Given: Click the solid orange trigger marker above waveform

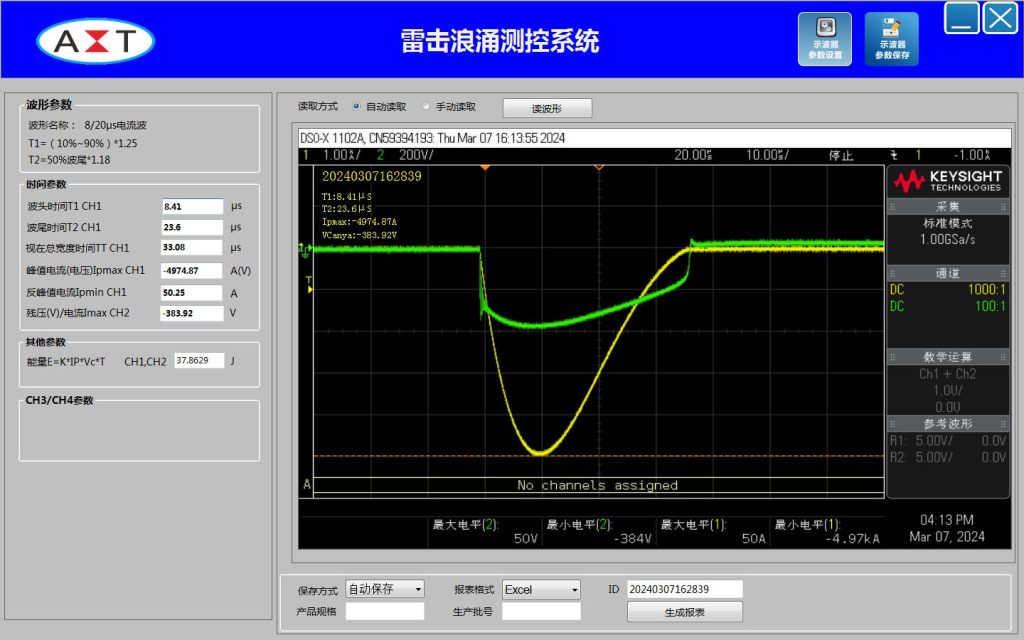Looking at the screenshot, I should (x=485, y=167).
